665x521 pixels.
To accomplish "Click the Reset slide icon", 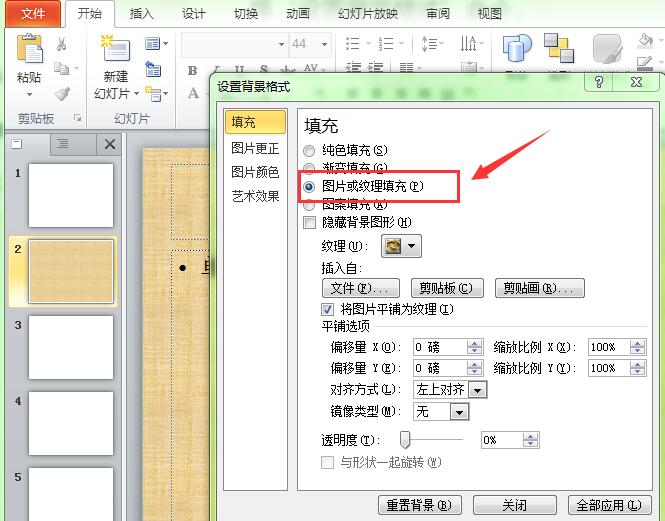I will coord(153,68).
